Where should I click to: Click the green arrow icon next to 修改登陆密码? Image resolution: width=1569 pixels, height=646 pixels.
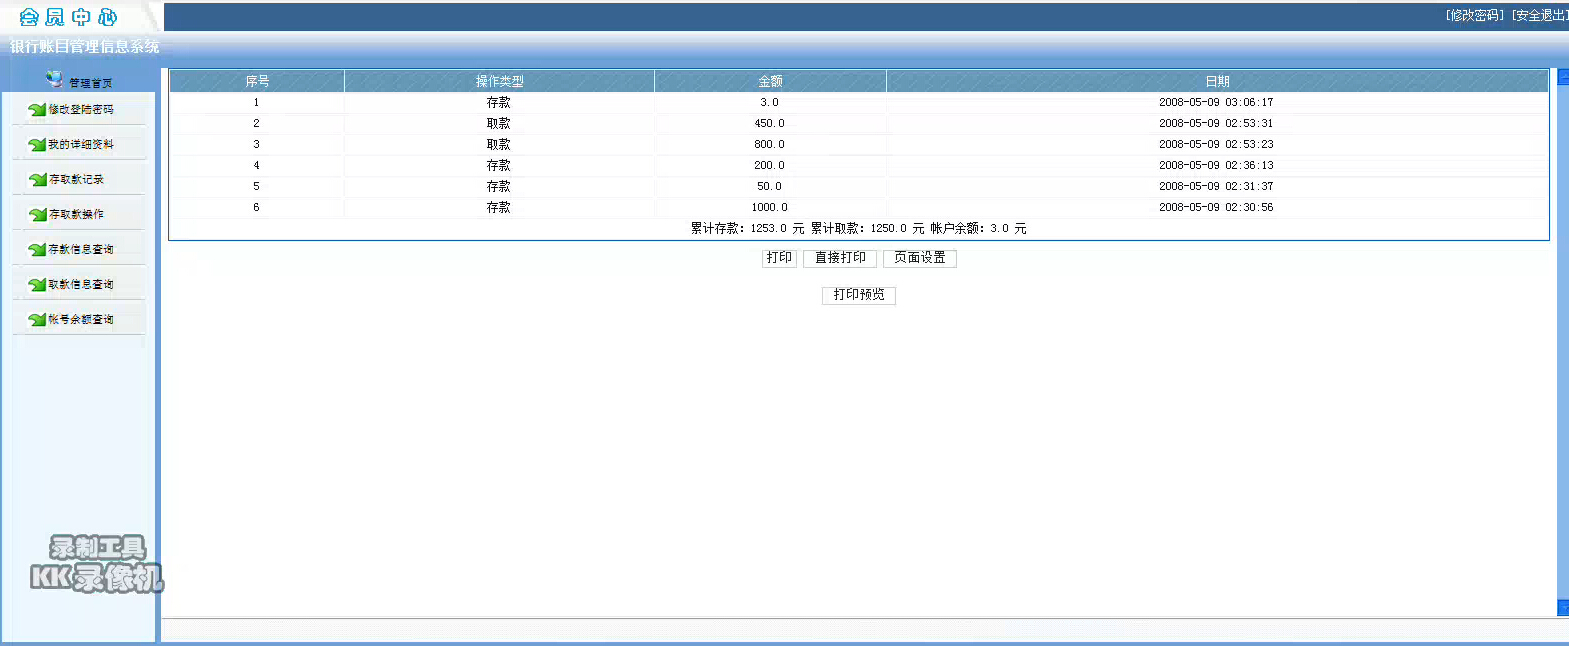pyautogui.click(x=37, y=110)
